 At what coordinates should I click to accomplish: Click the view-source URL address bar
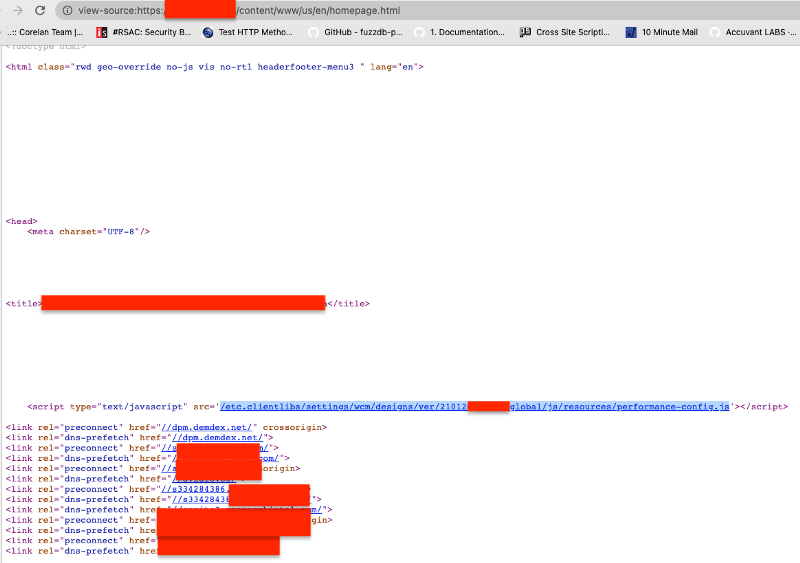coord(428,10)
